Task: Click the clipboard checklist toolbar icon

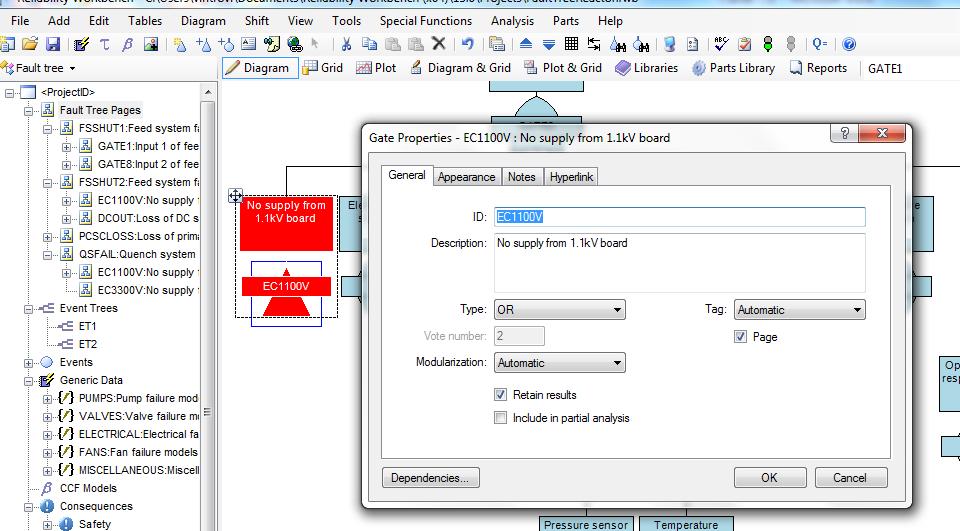Action: [744, 44]
